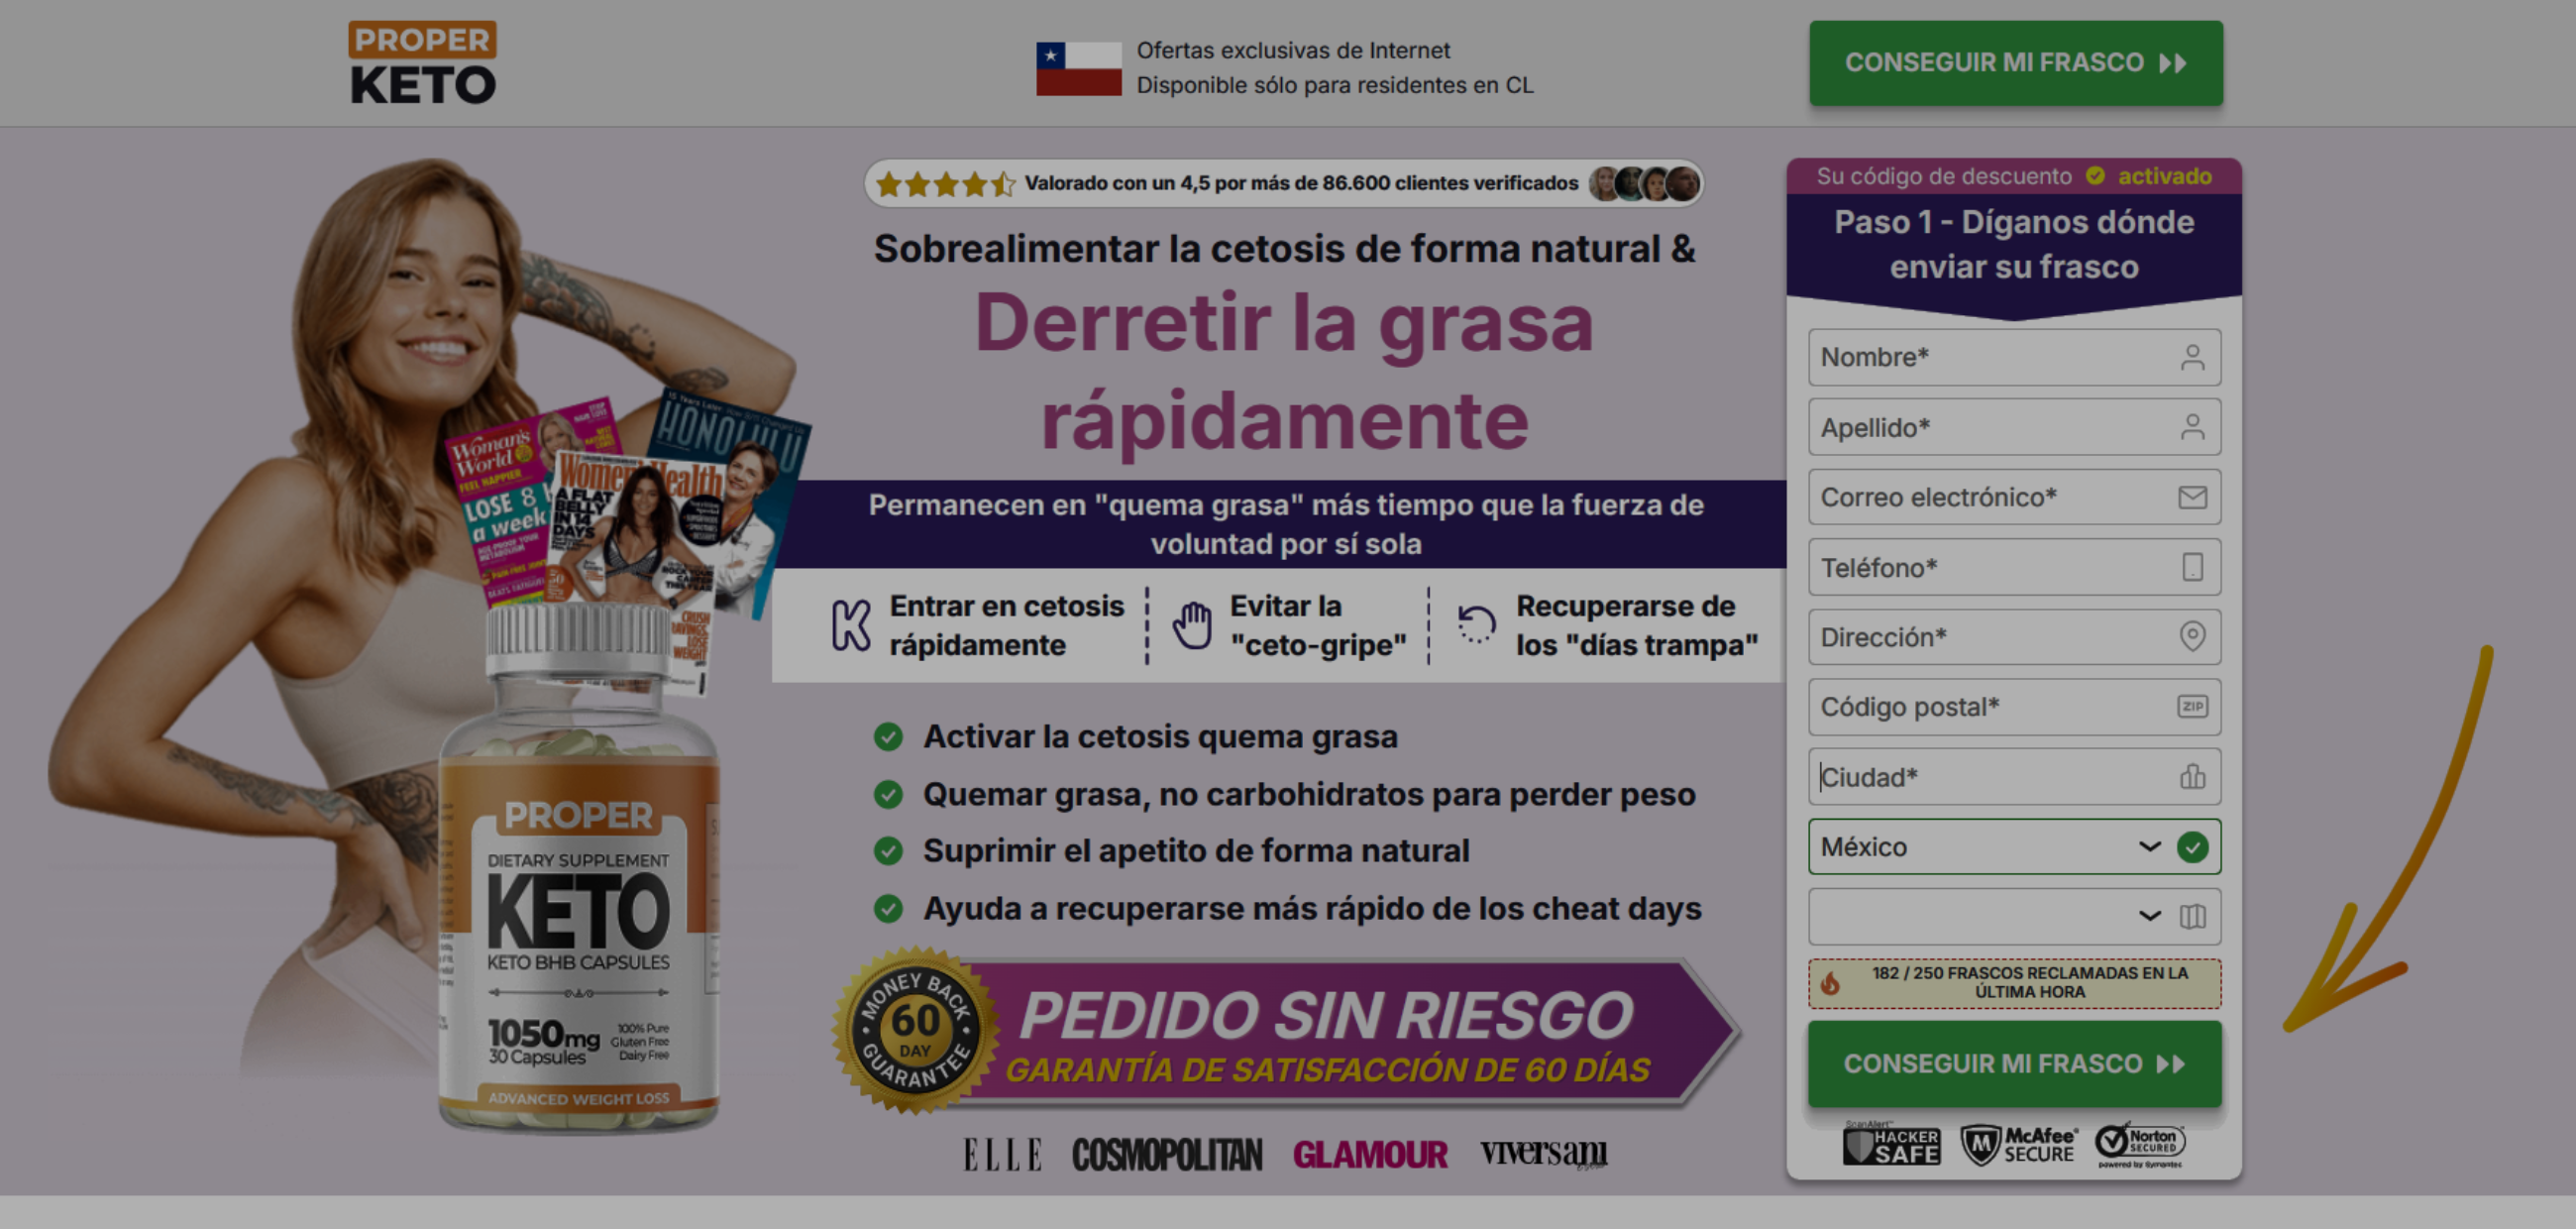Click the map icon in region dropdown

click(x=2192, y=916)
